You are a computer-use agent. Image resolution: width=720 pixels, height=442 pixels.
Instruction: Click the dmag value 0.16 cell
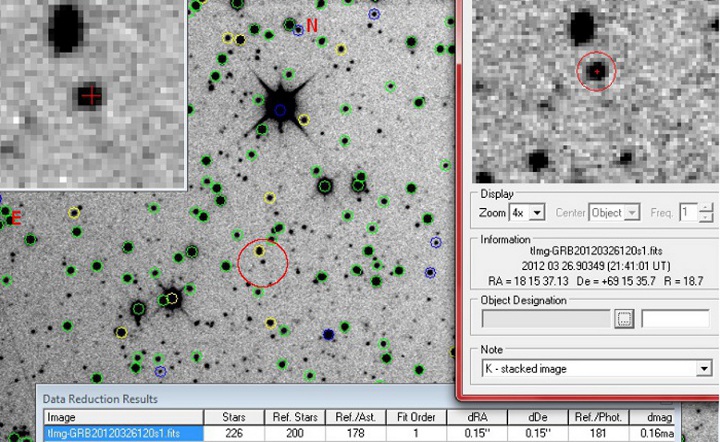click(x=652, y=433)
